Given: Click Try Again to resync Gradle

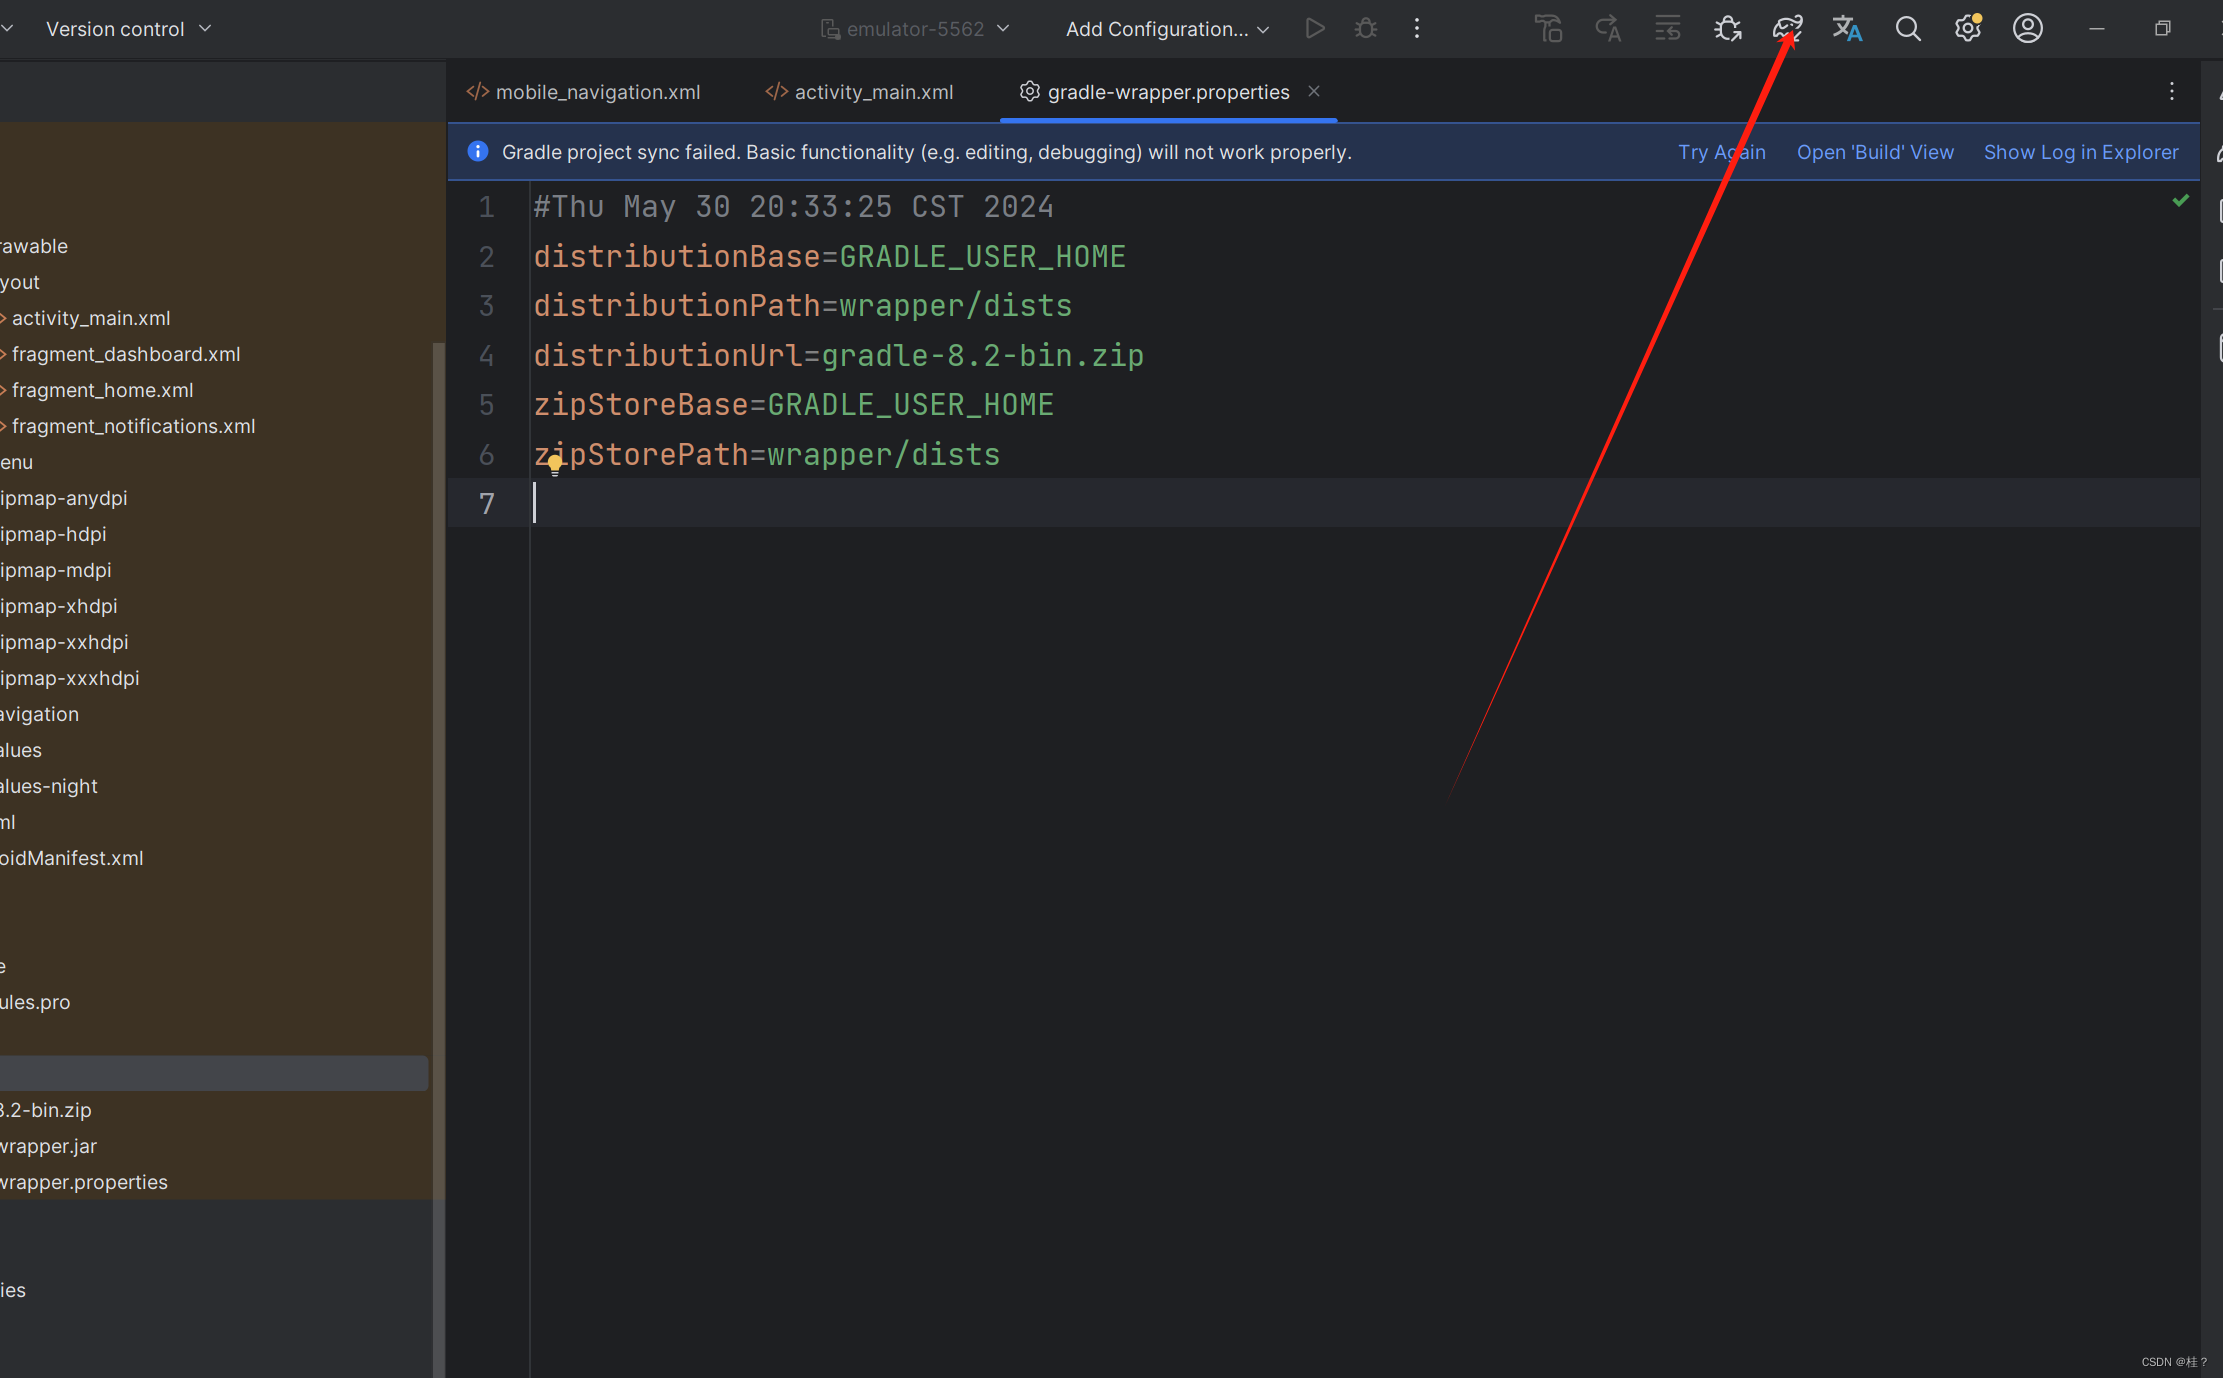Looking at the screenshot, I should (x=1721, y=151).
